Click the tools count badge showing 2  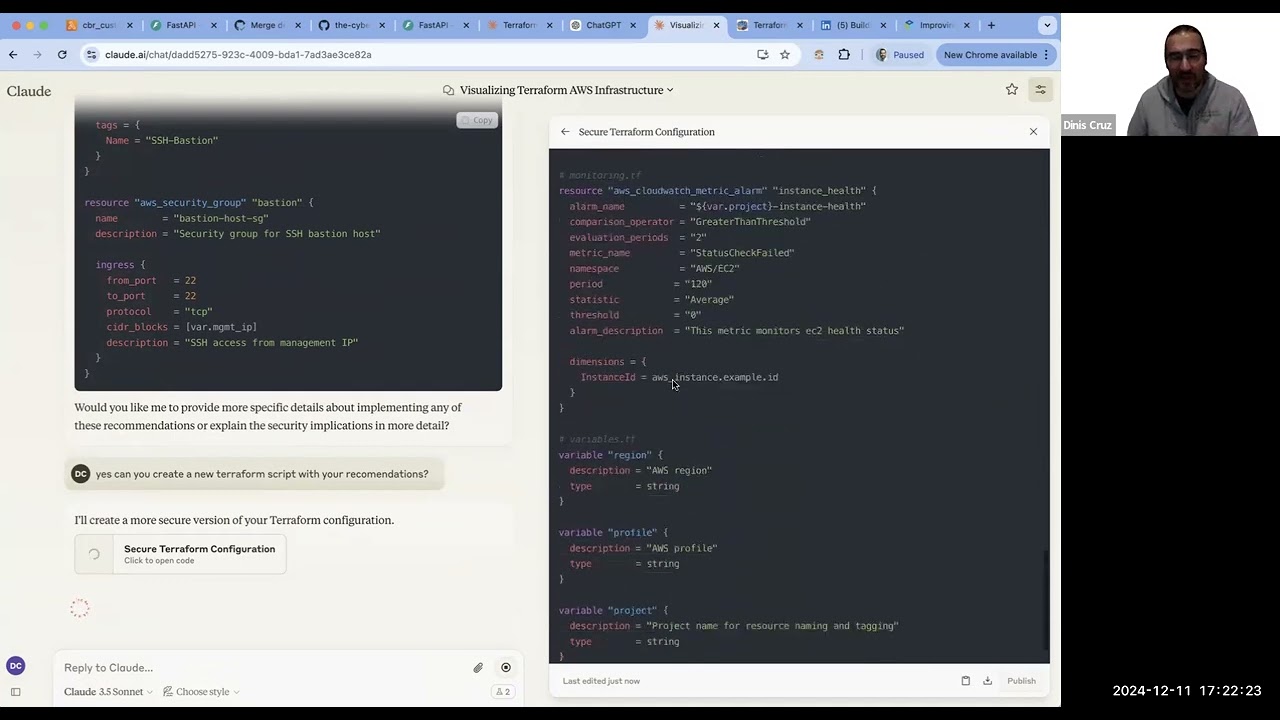[503, 692]
